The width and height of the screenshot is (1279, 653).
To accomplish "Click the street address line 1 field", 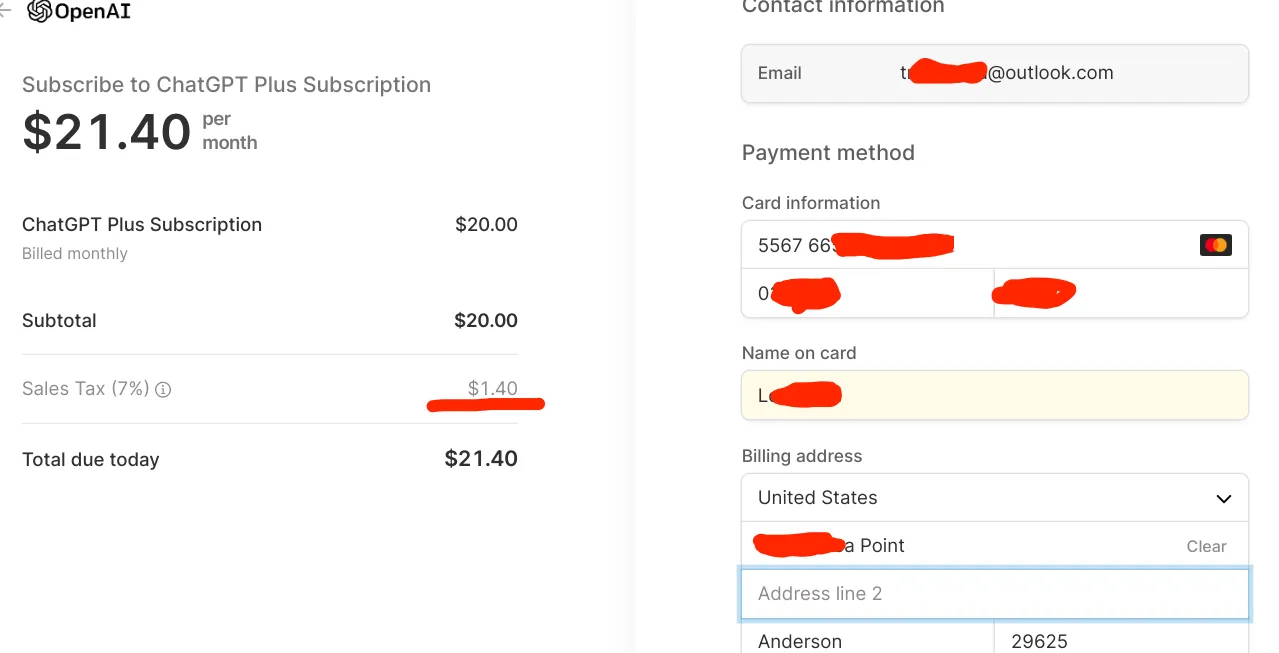I will pyautogui.click(x=995, y=546).
